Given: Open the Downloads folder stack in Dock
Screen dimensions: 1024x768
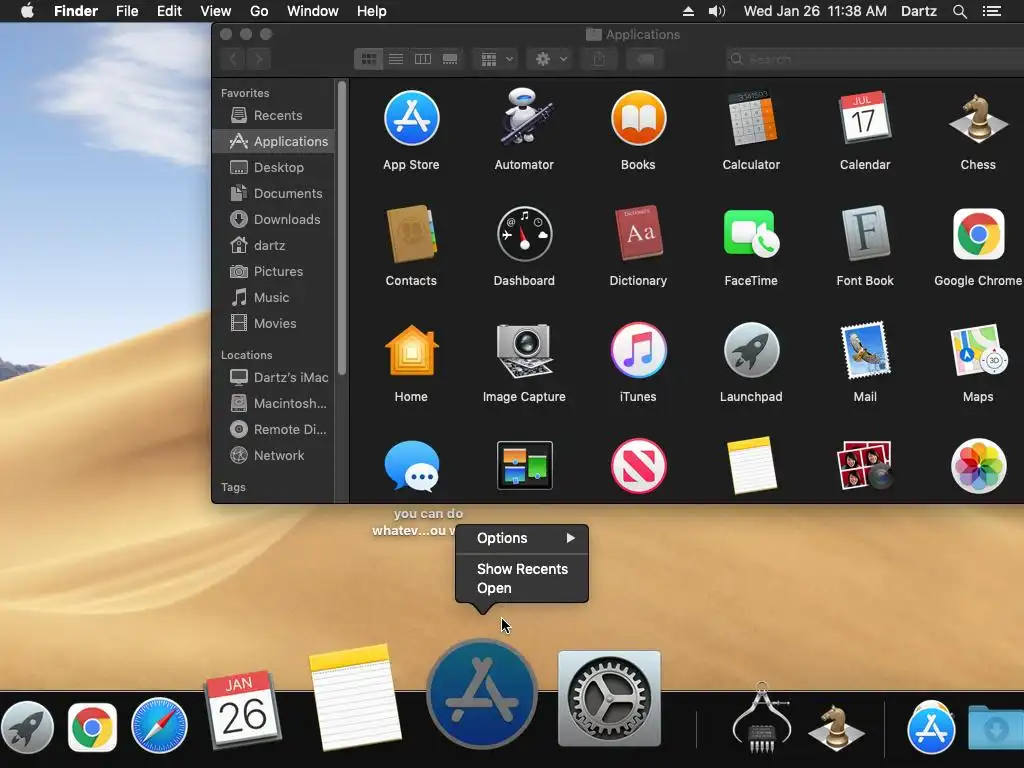Looking at the screenshot, I should pos(995,727).
